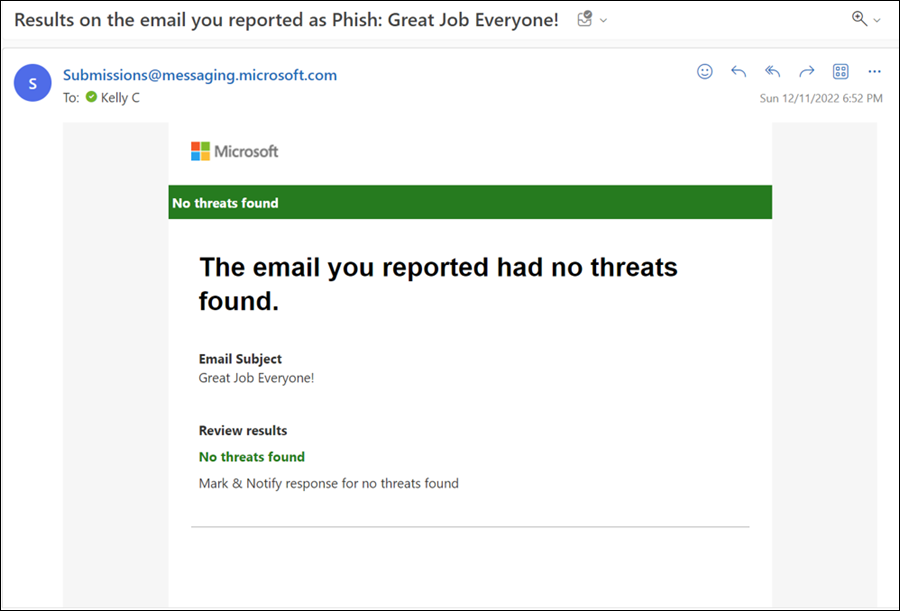This screenshot has height=611, width=900.
Task: Click the Microsoft logo in email
Action: point(235,151)
